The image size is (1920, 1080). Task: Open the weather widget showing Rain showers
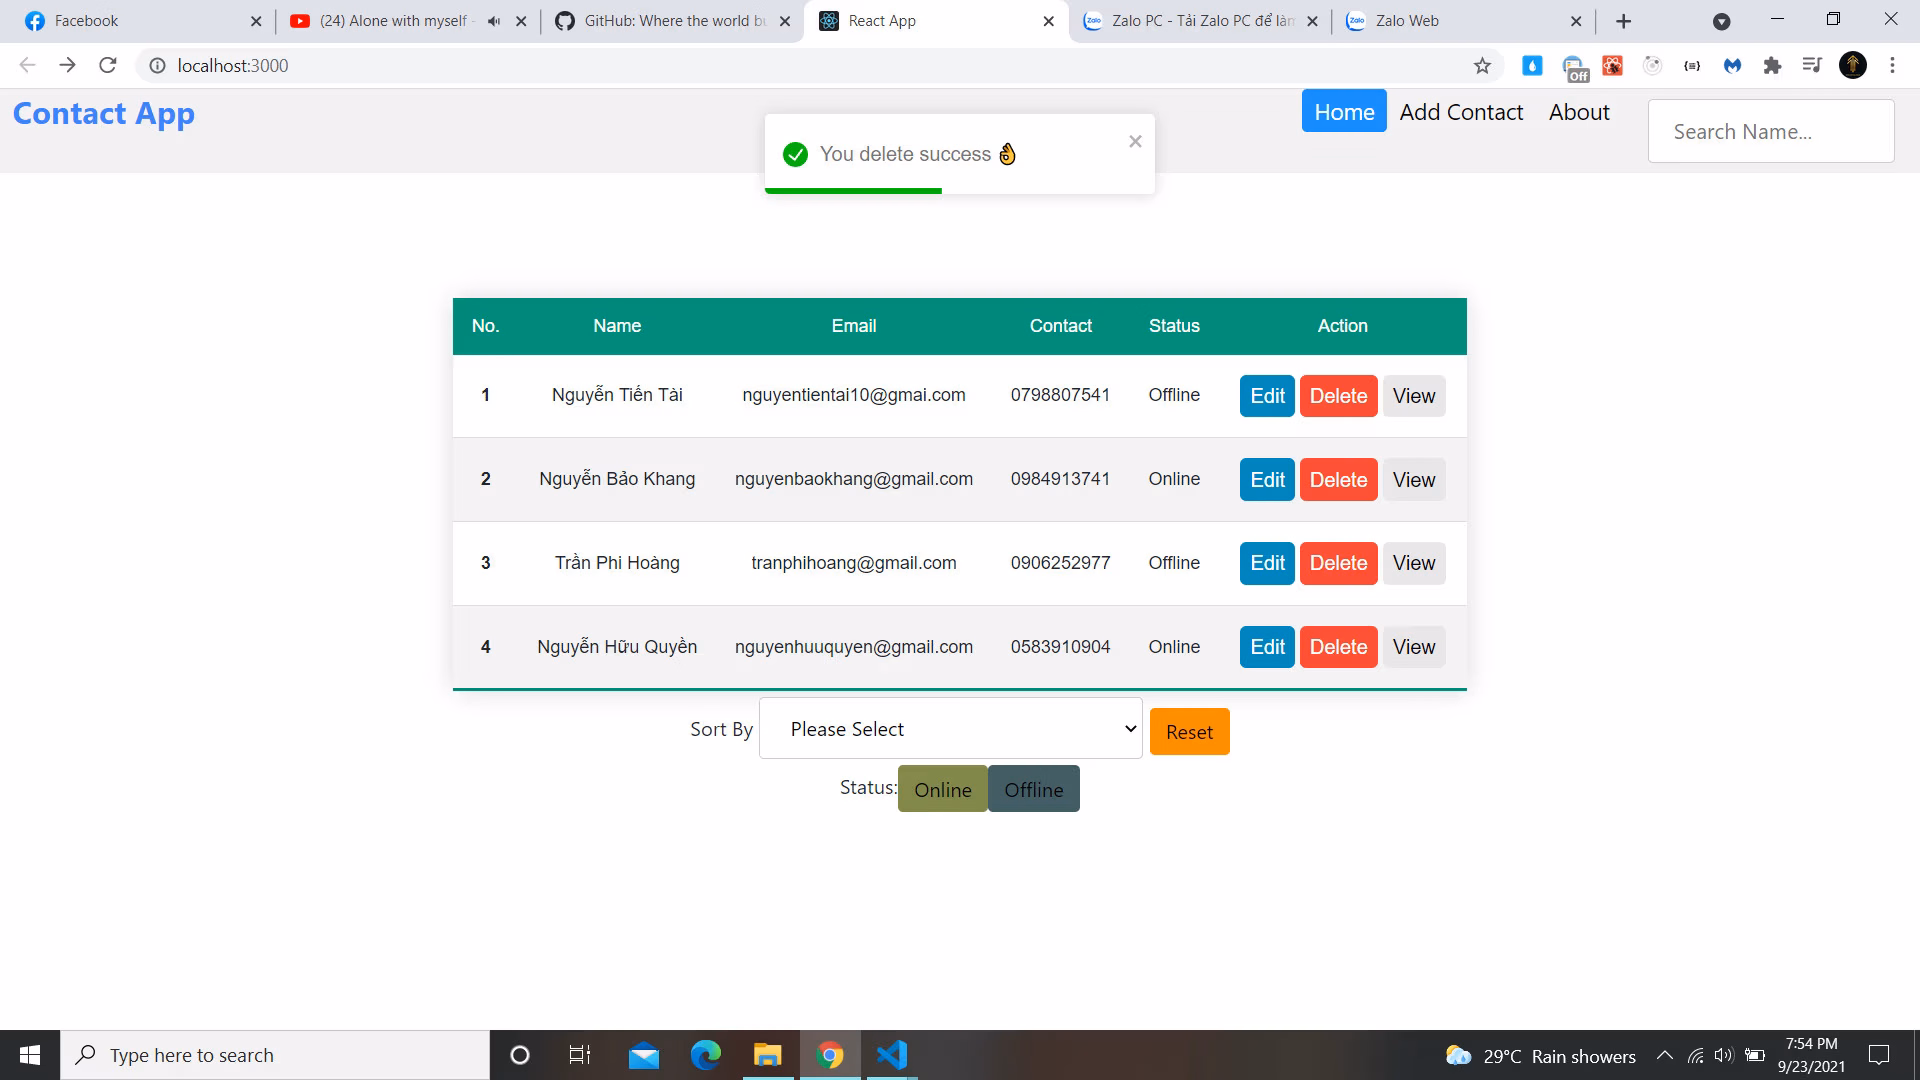click(1540, 1056)
